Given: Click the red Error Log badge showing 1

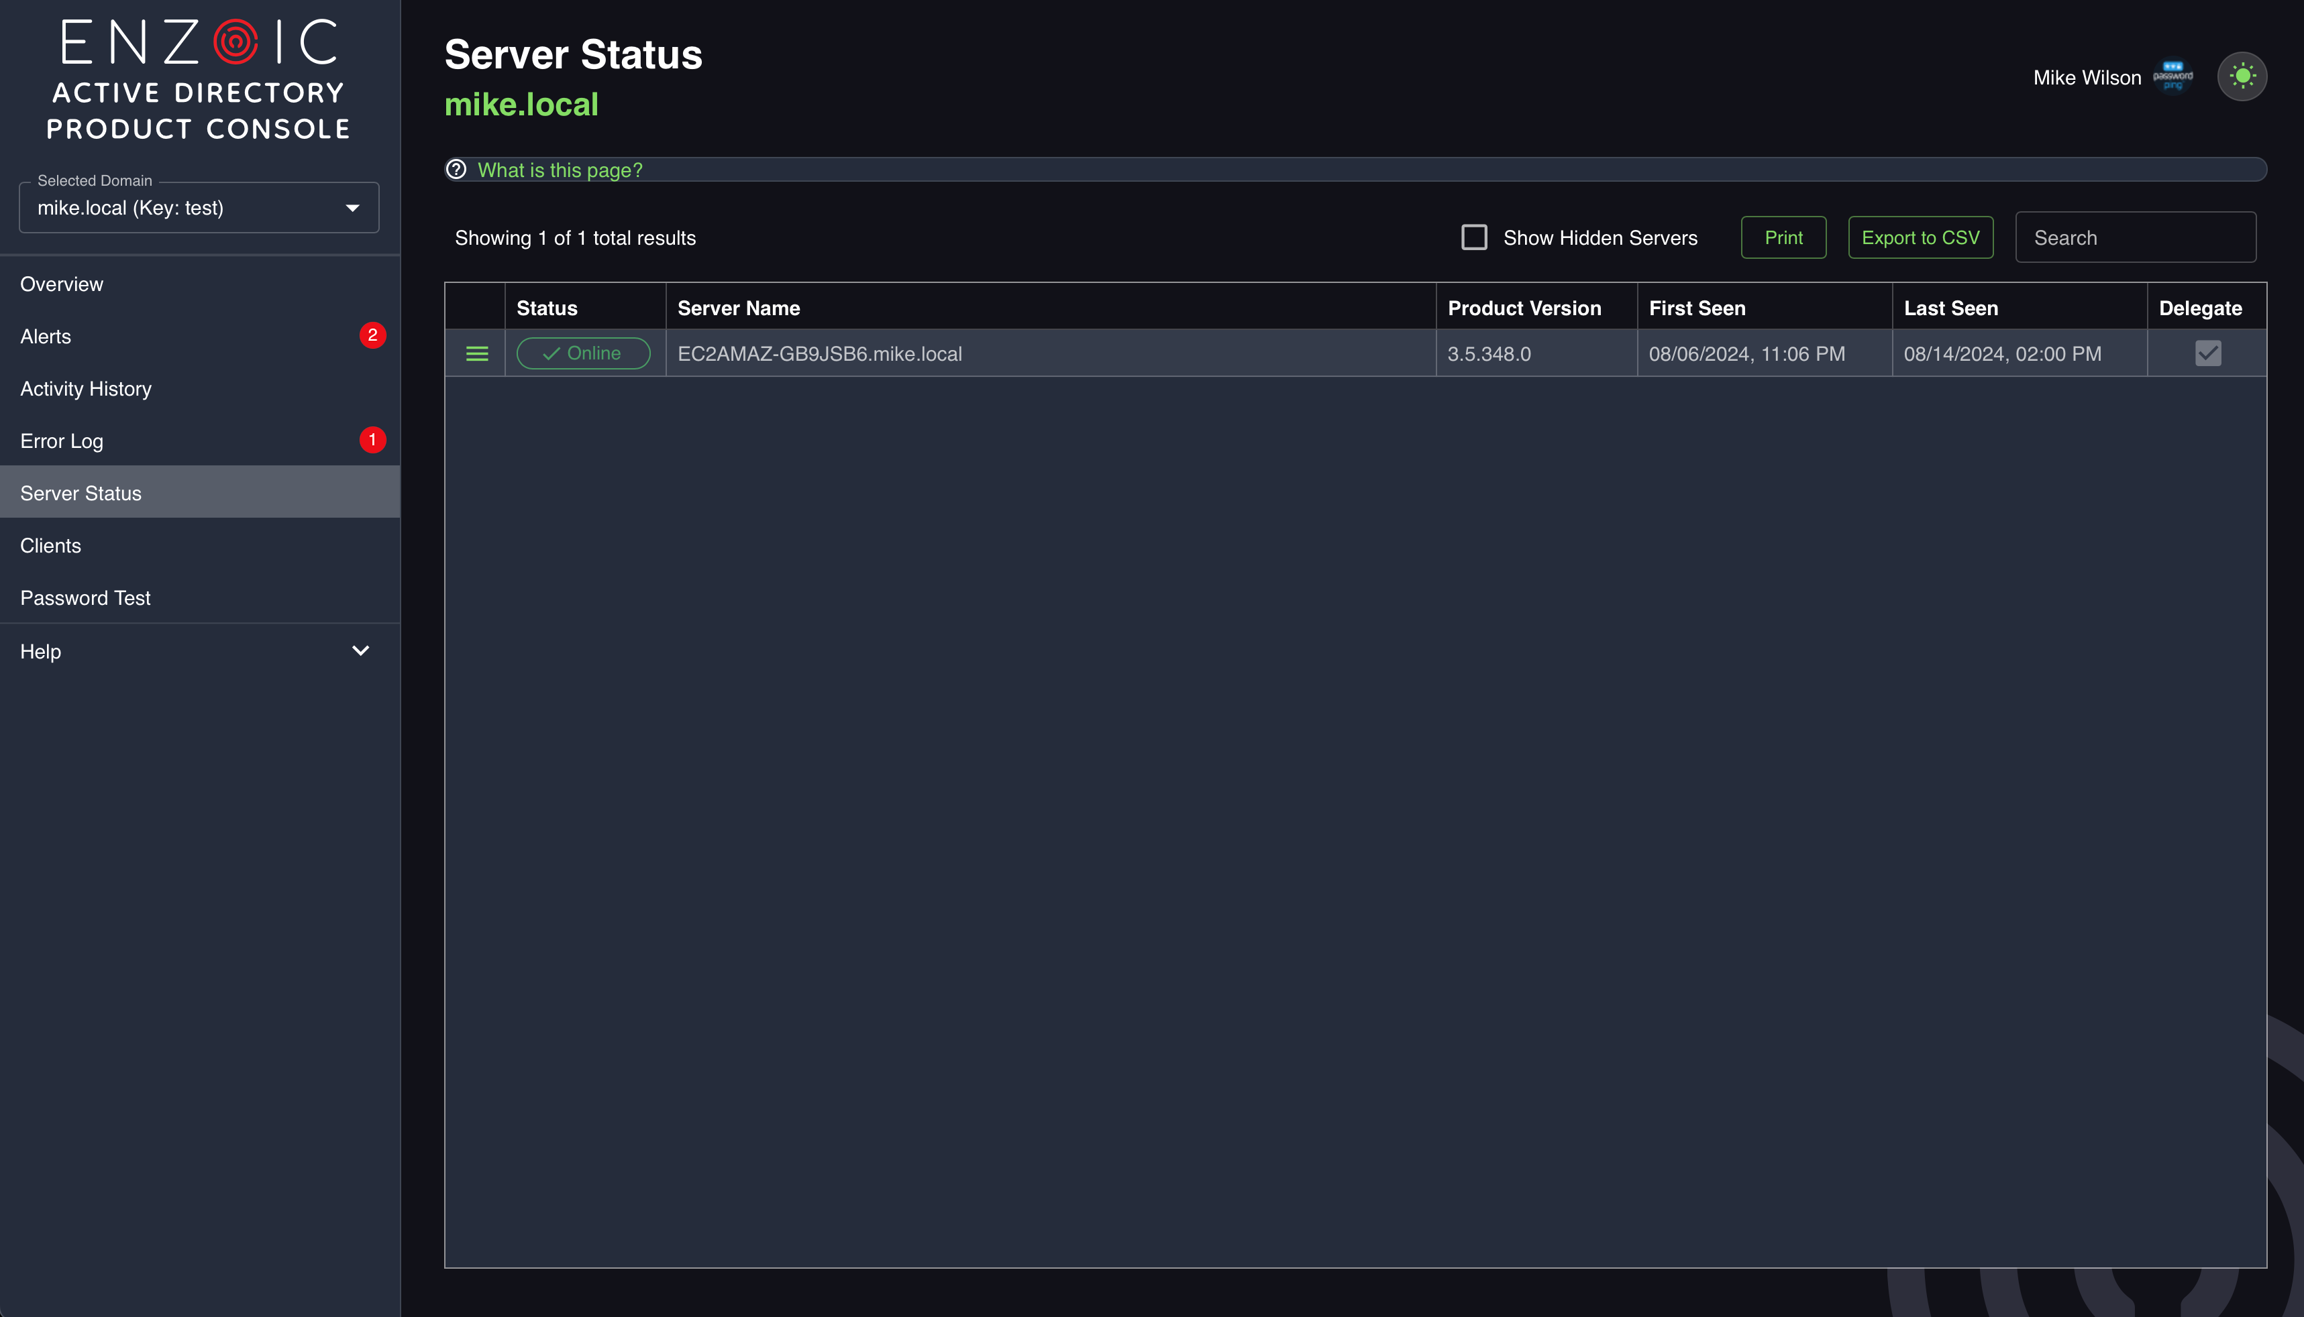Looking at the screenshot, I should pos(372,440).
